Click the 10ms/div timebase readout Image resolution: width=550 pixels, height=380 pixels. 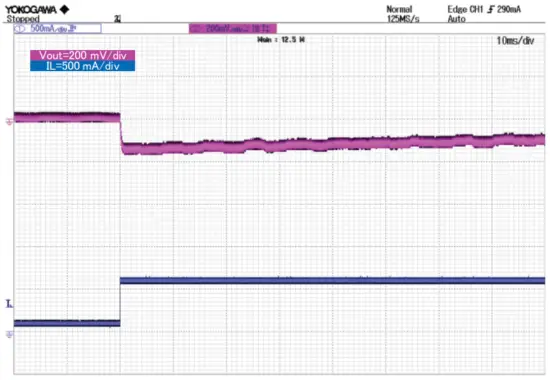click(x=515, y=41)
